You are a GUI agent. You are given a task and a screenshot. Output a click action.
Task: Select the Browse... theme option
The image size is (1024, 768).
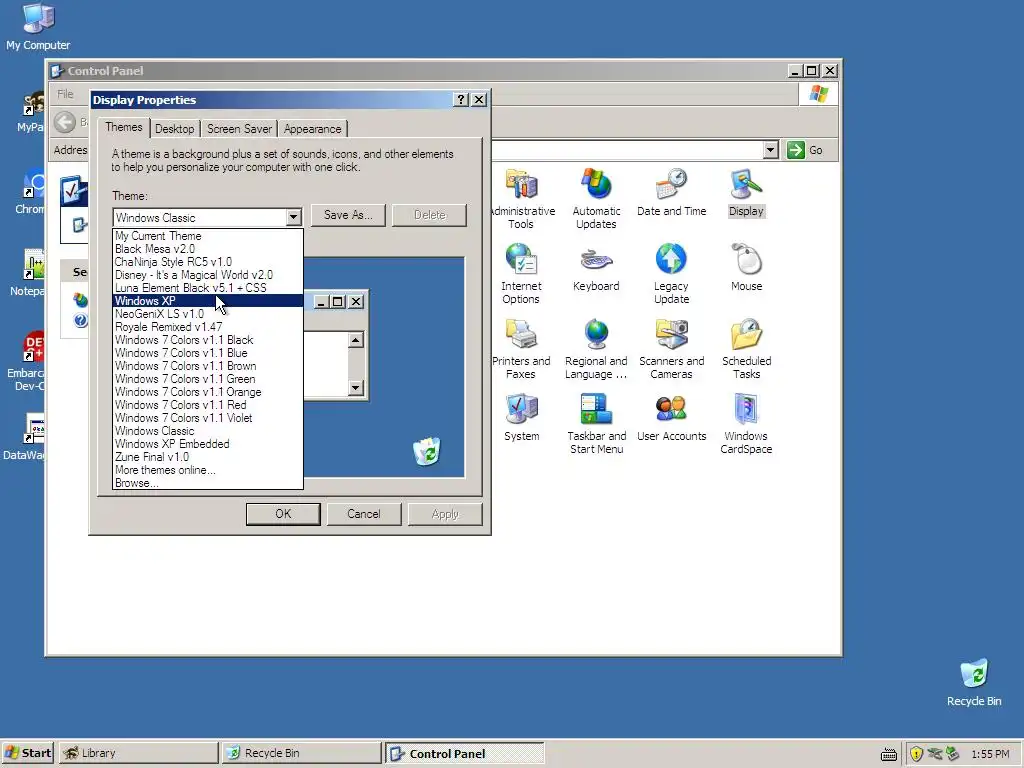[x=208, y=483]
